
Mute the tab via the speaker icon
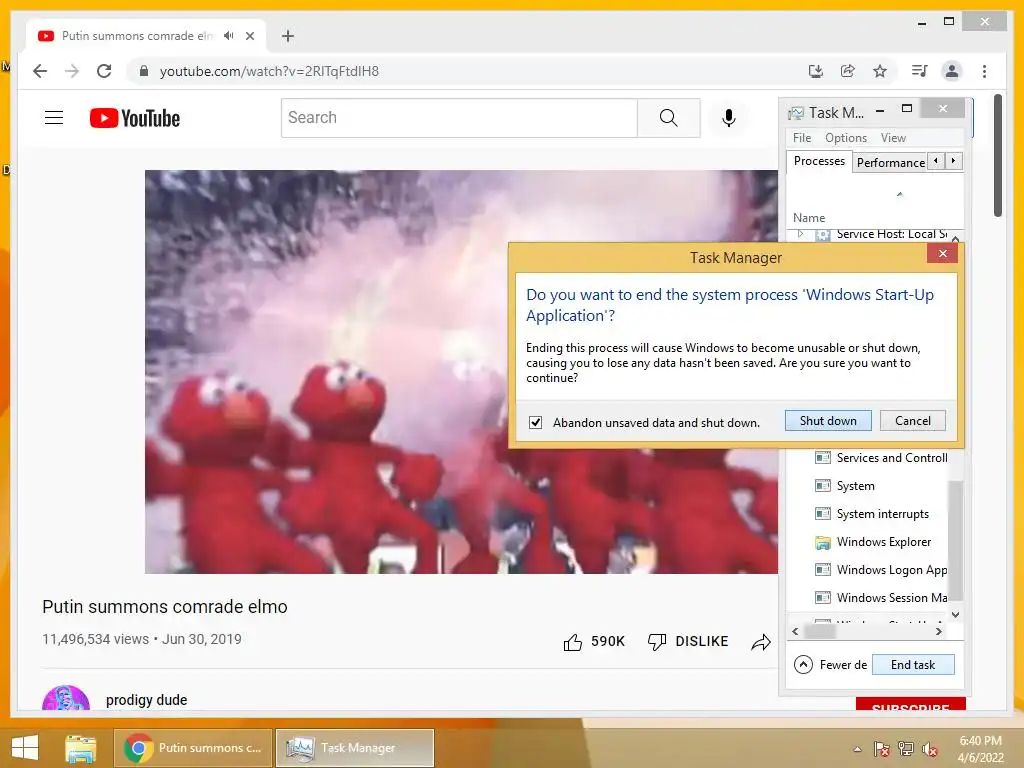(x=228, y=36)
